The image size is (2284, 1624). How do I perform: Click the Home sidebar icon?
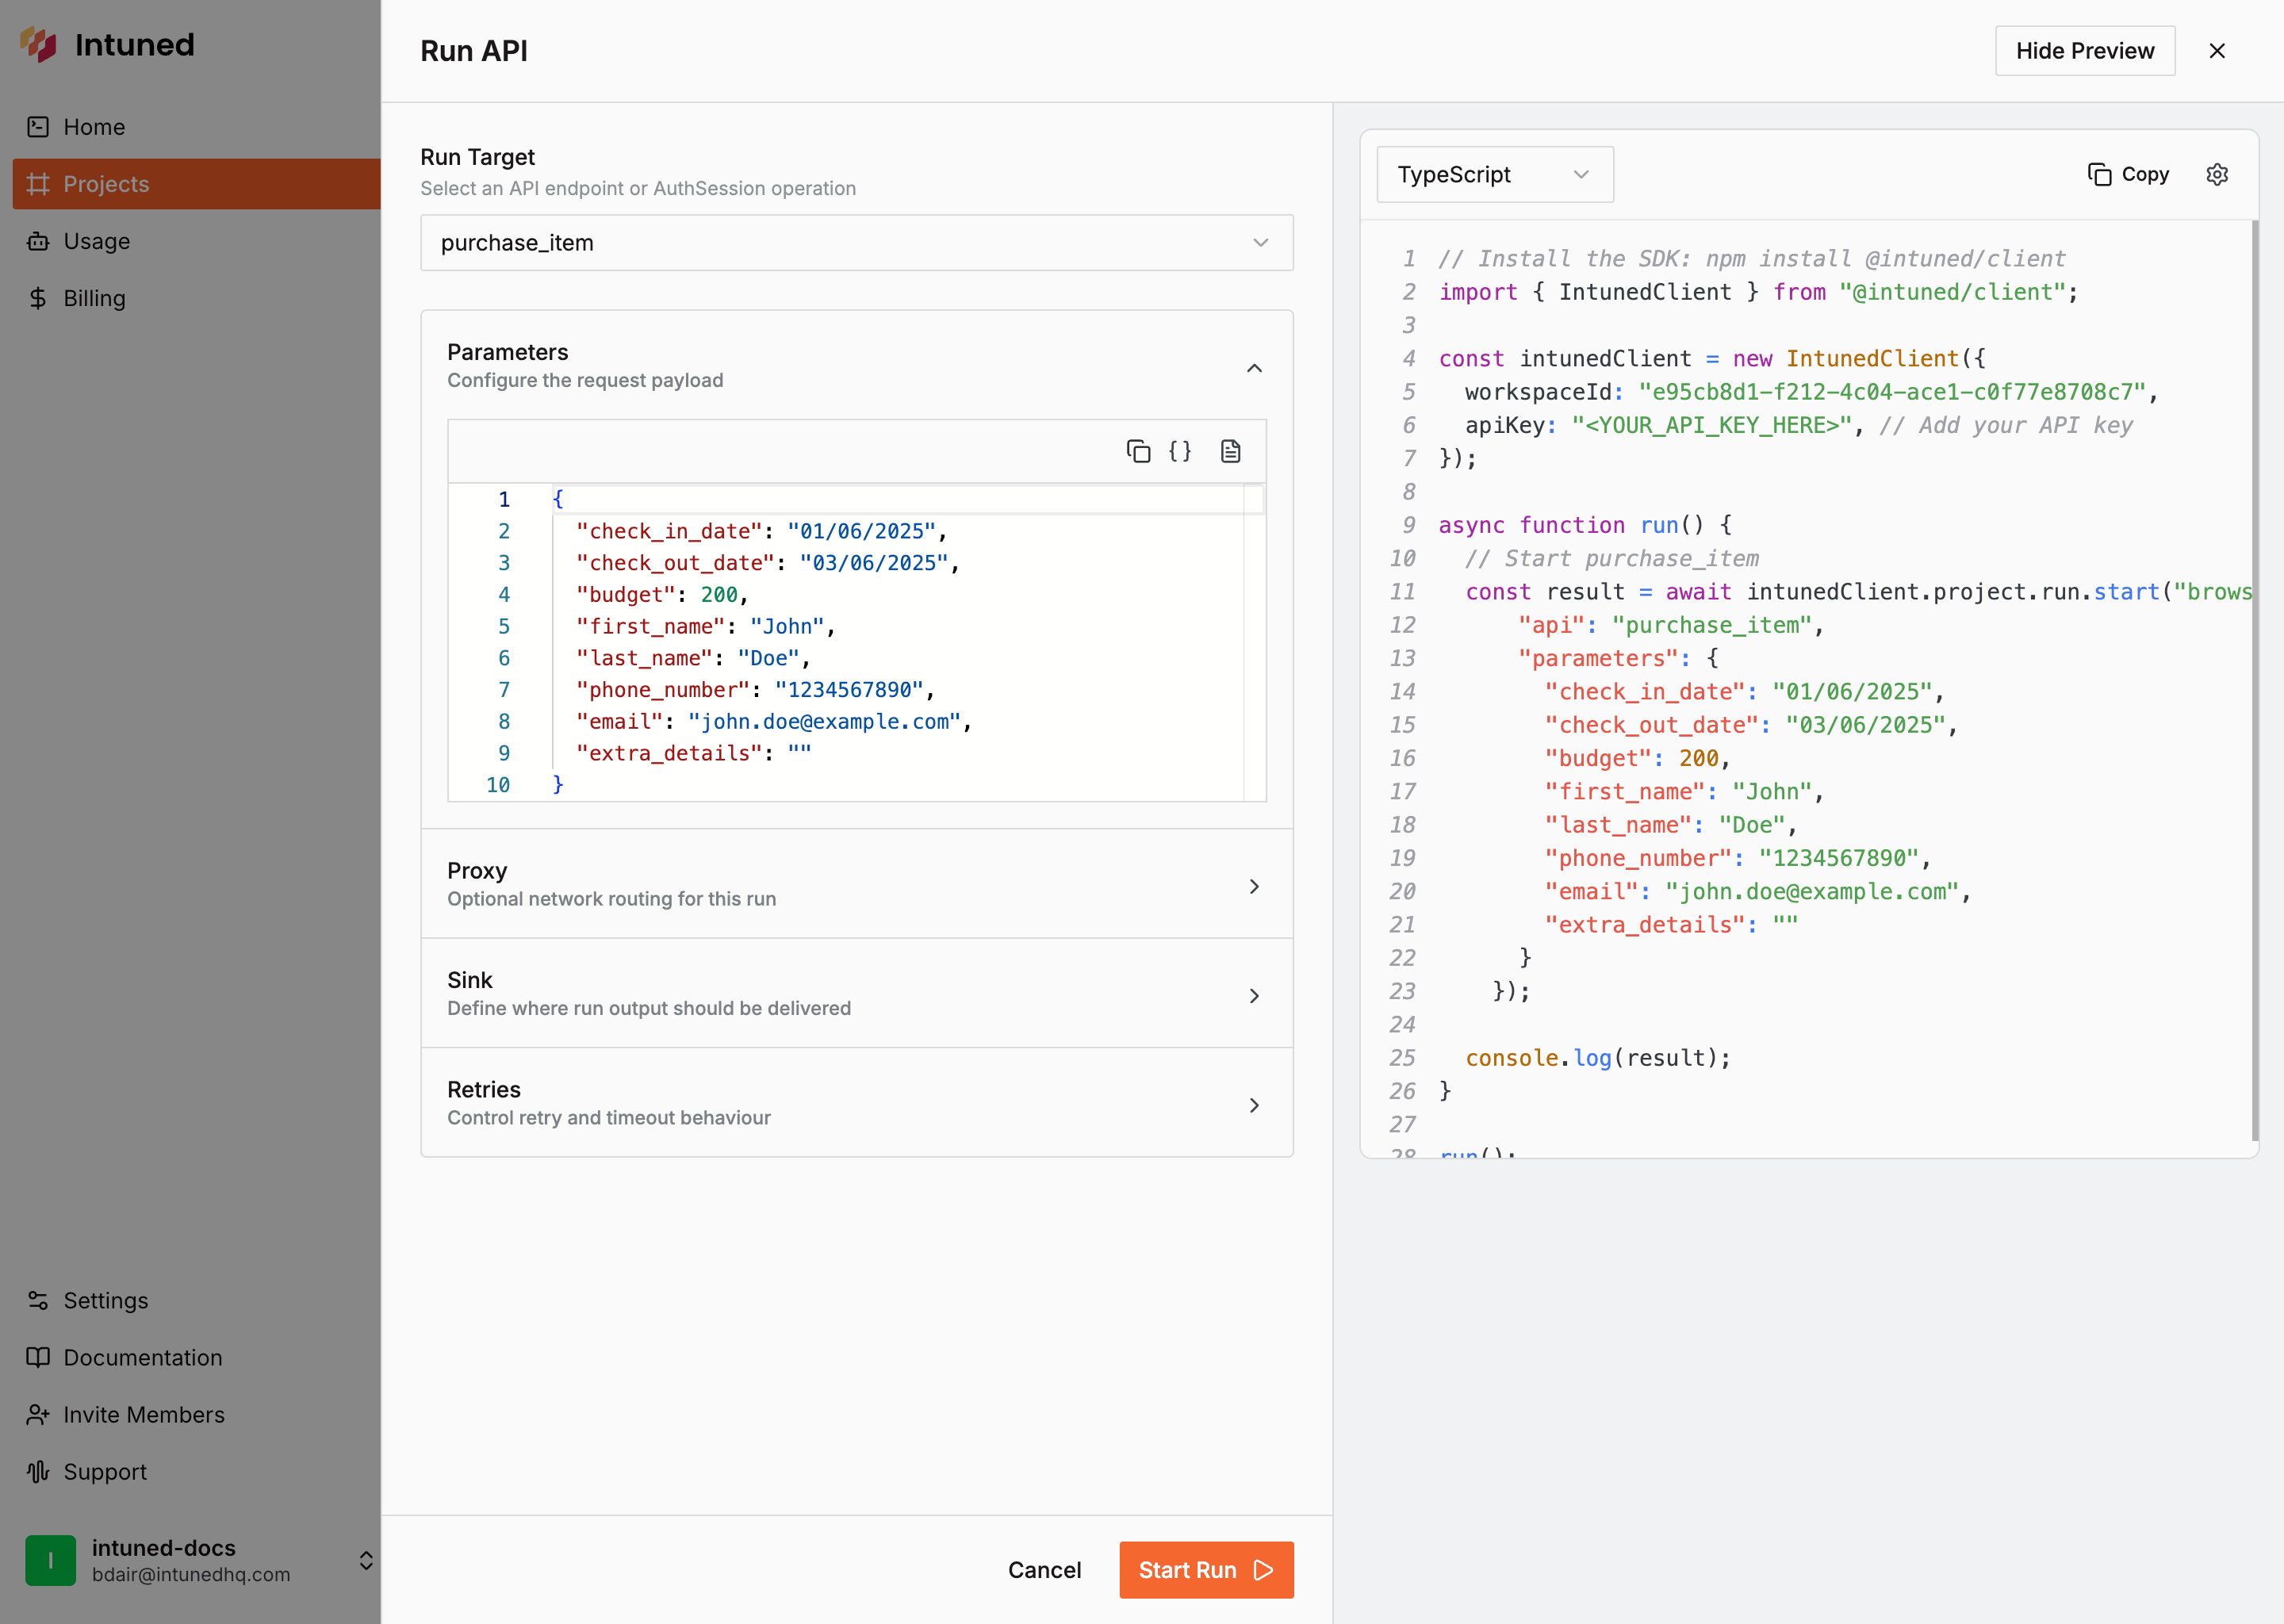(38, 127)
